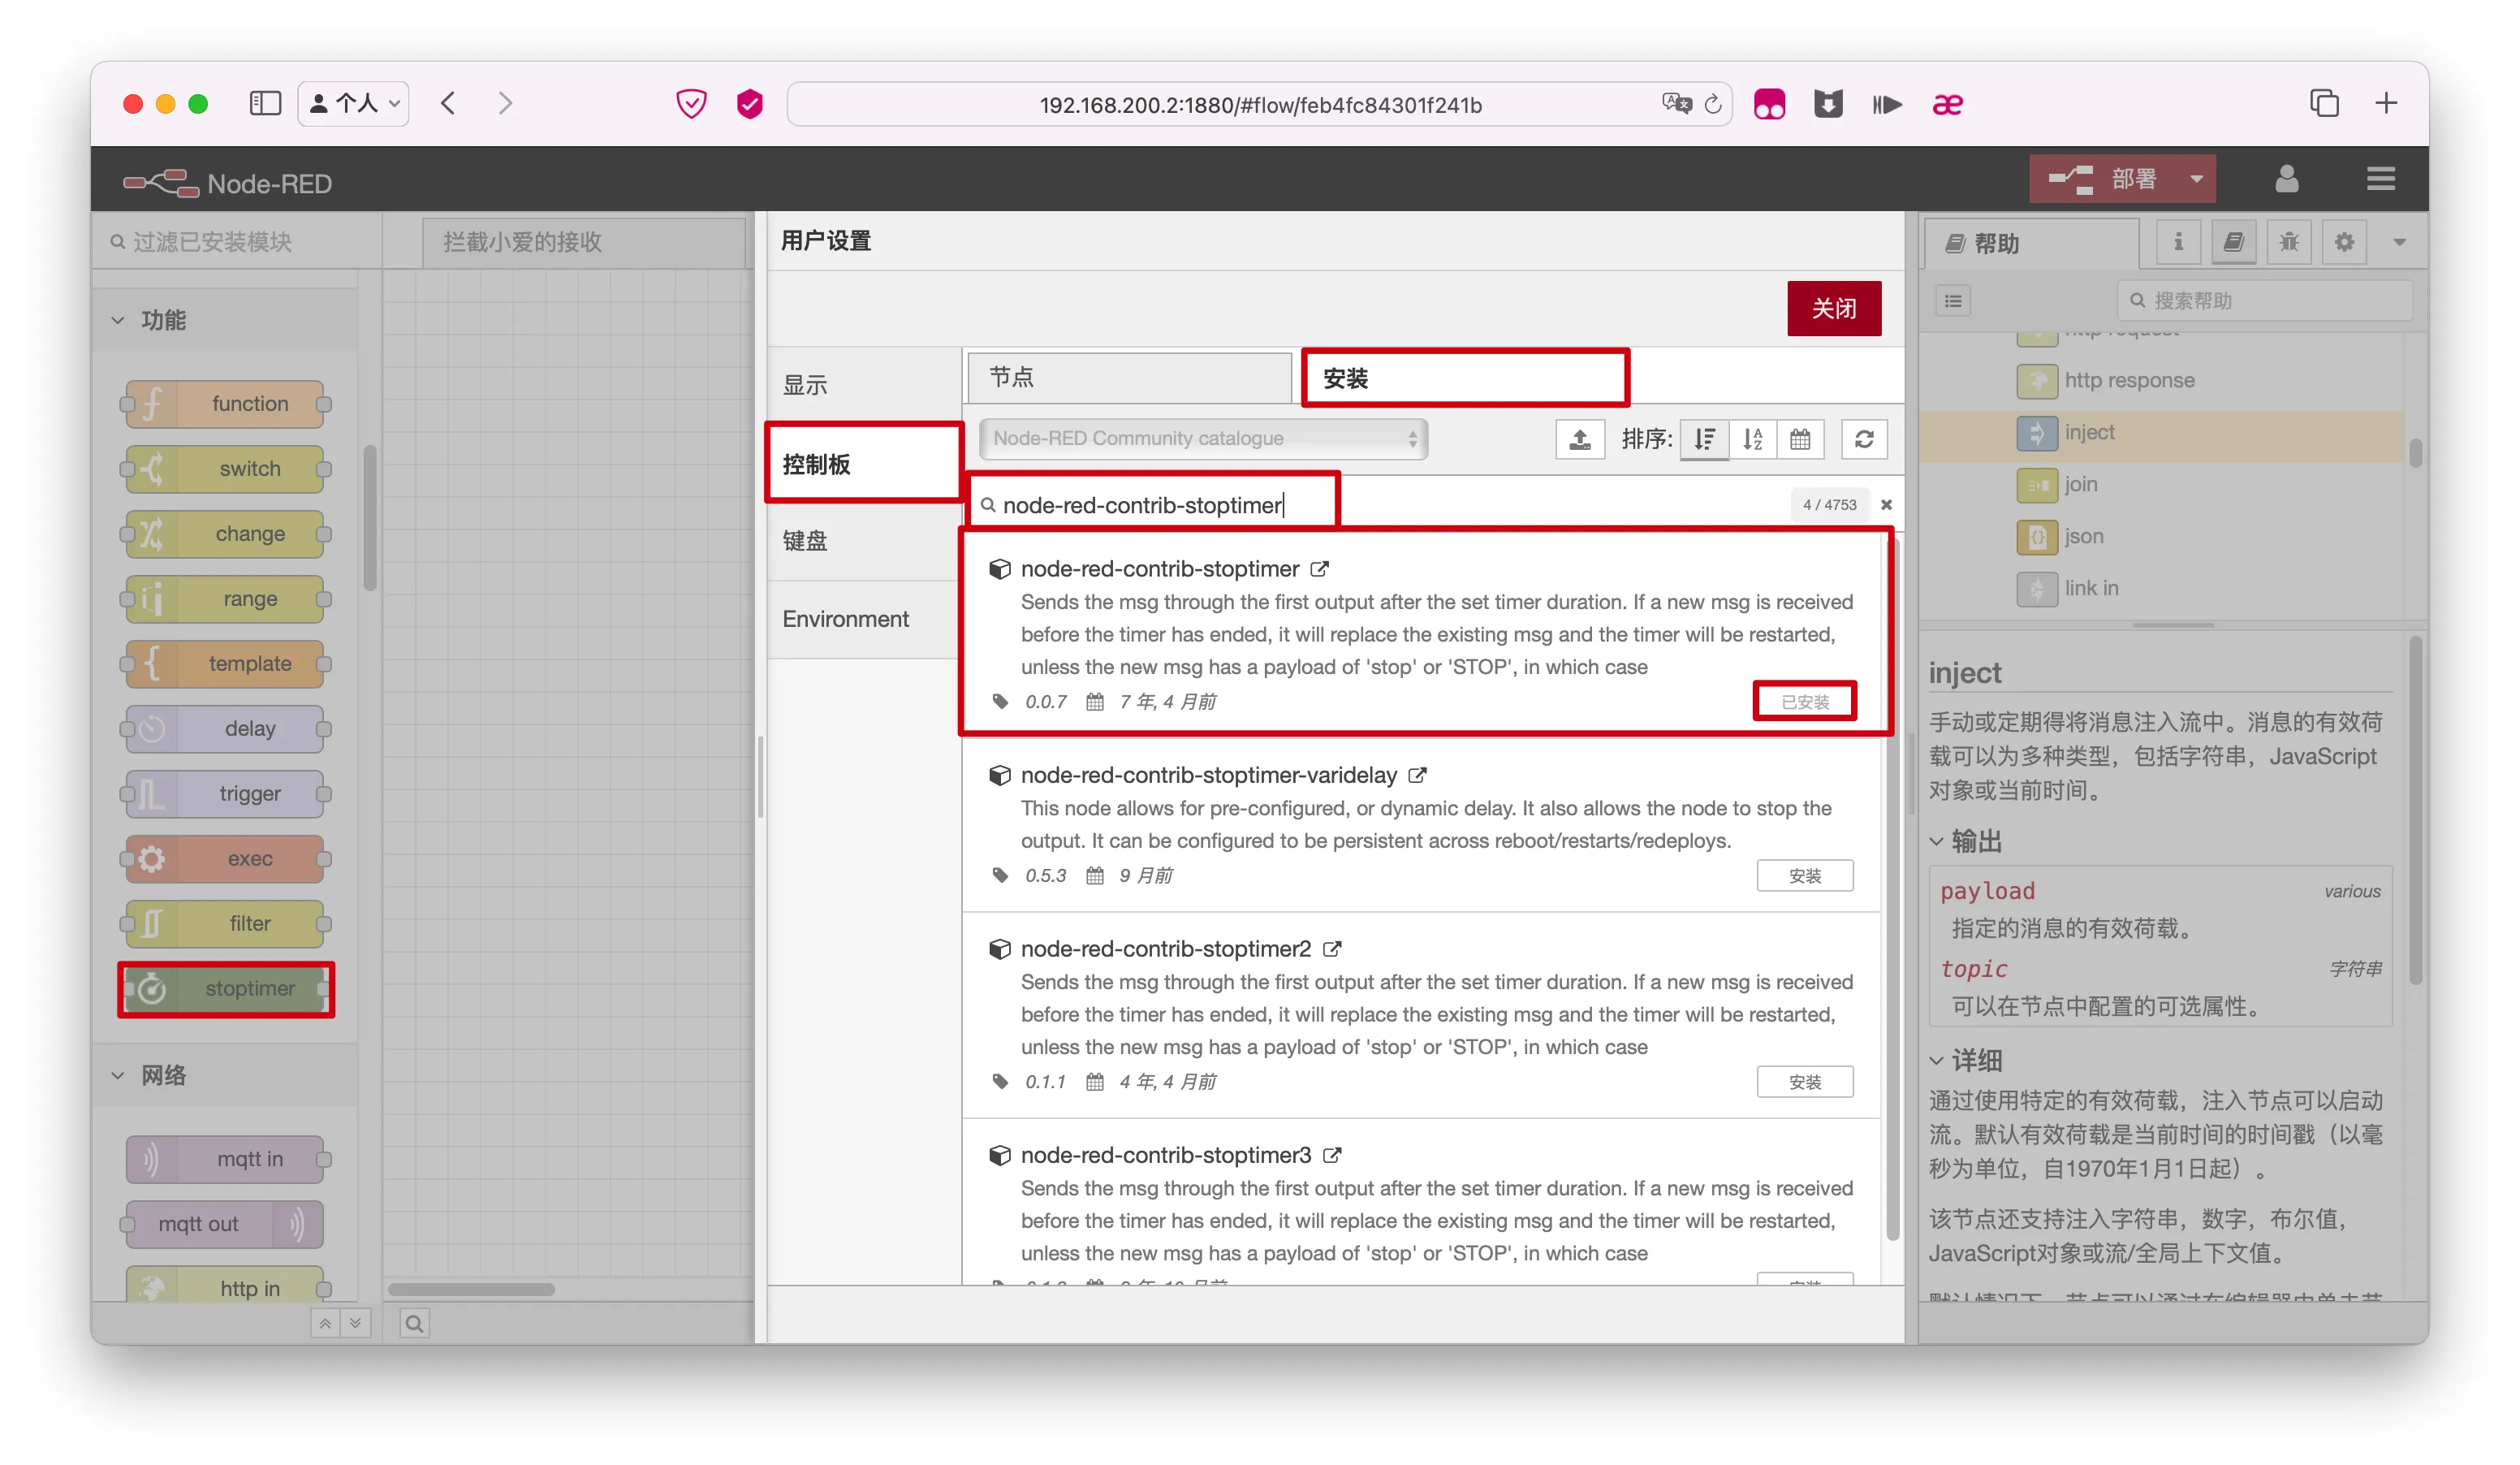This screenshot has height=1465, width=2520.
Task: Open a new browser tab with plus
Action: [2387, 103]
